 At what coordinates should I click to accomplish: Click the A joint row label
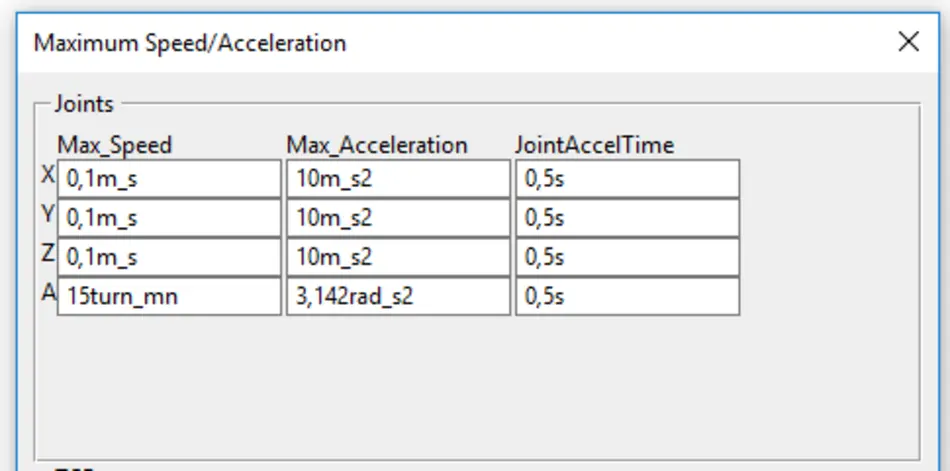tap(48, 294)
